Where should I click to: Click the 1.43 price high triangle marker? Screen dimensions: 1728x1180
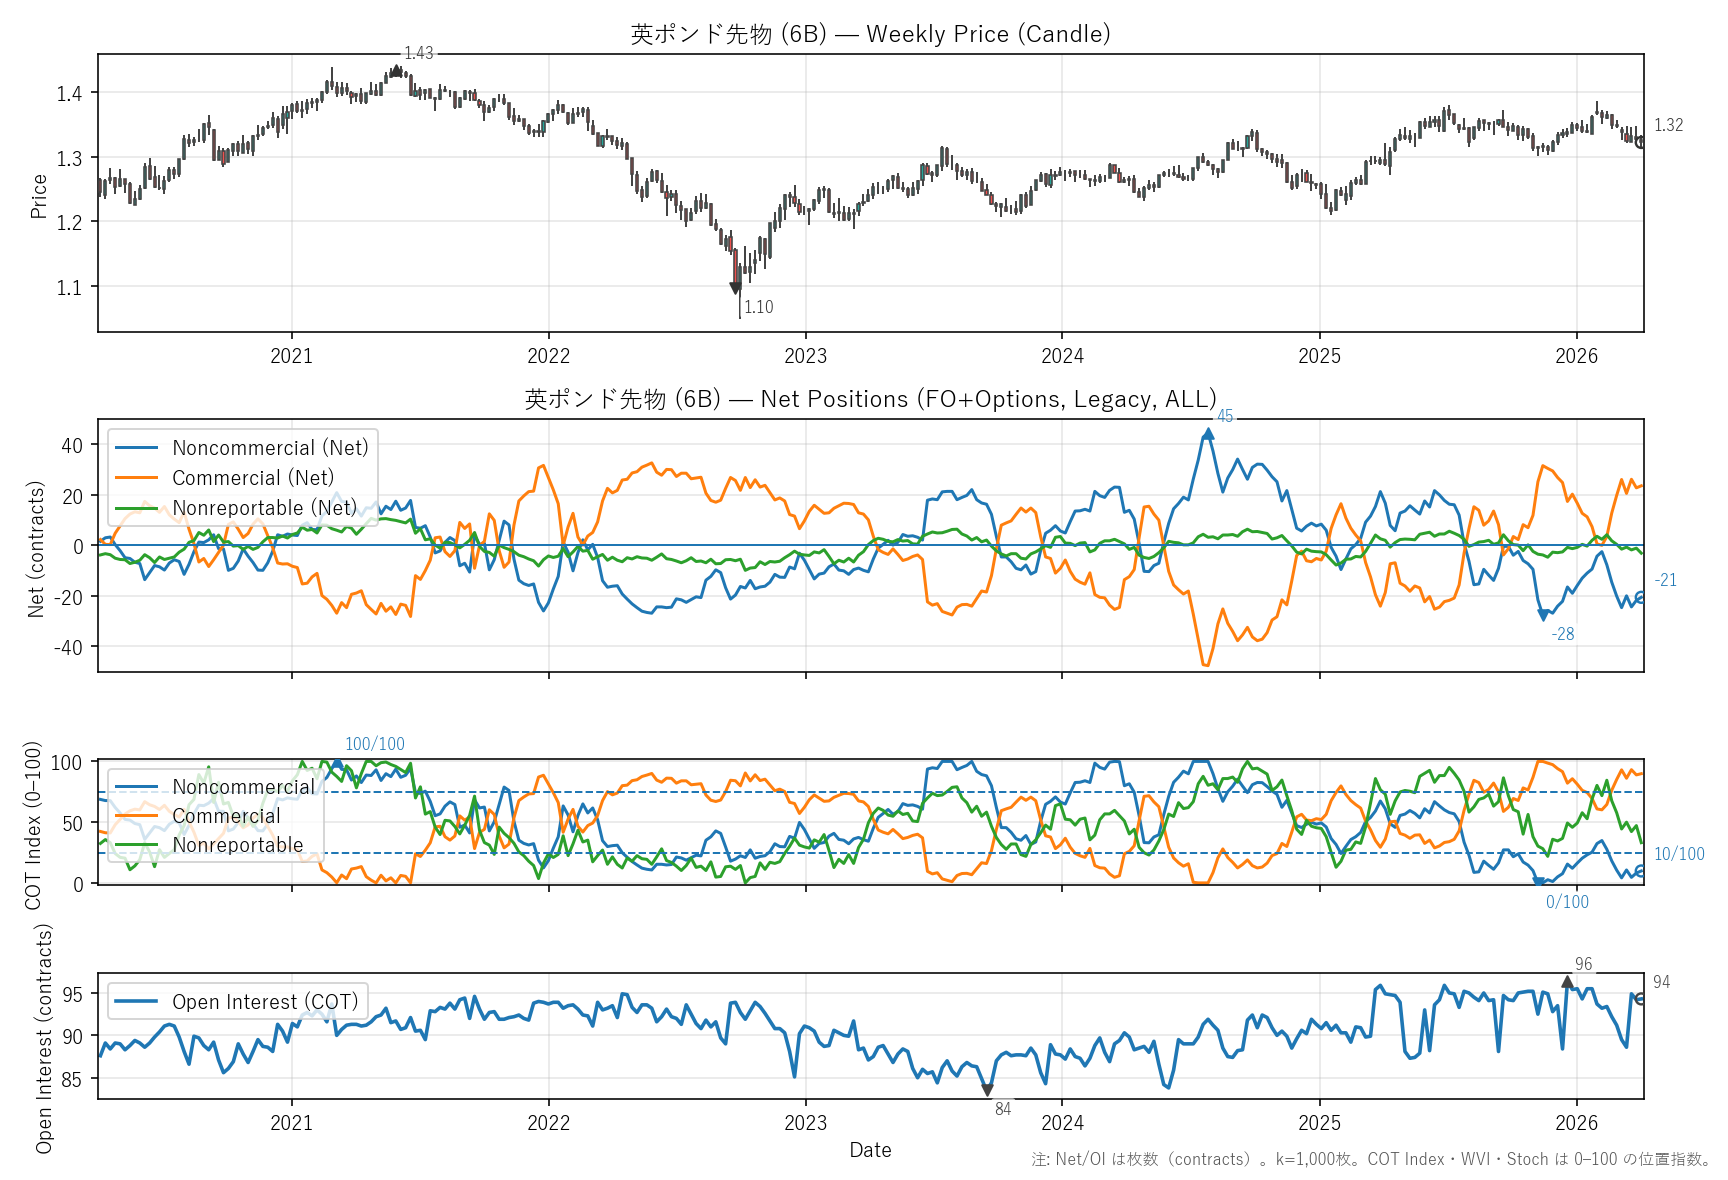[397, 71]
